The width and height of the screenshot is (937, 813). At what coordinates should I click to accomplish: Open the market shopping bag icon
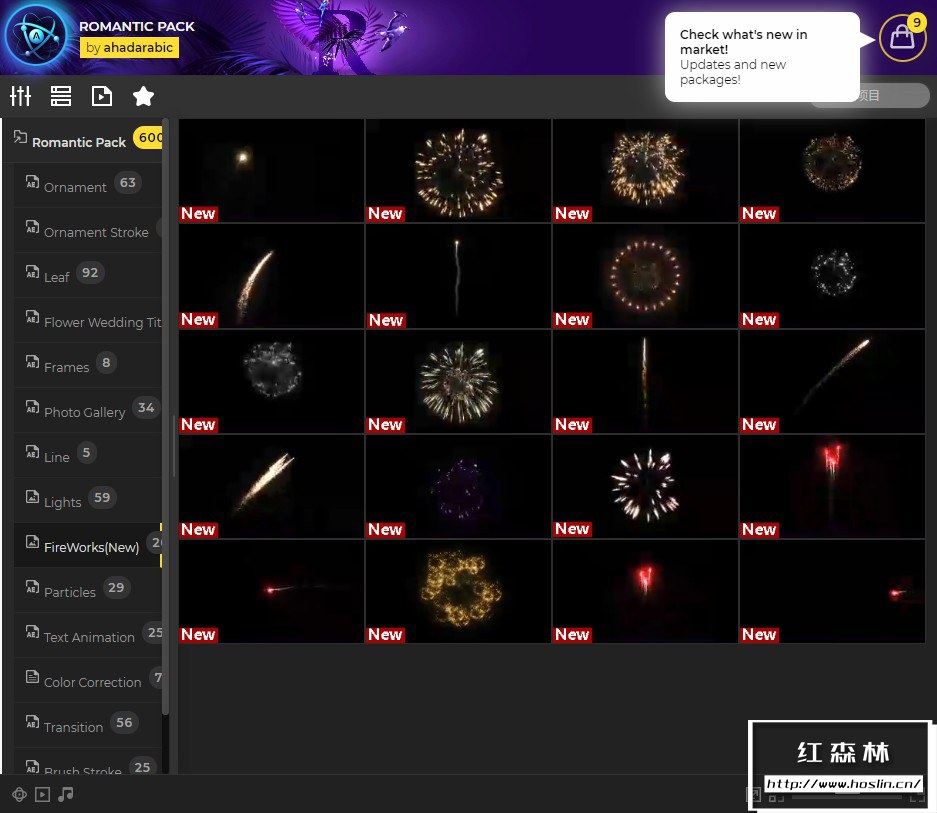tap(902, 38)
